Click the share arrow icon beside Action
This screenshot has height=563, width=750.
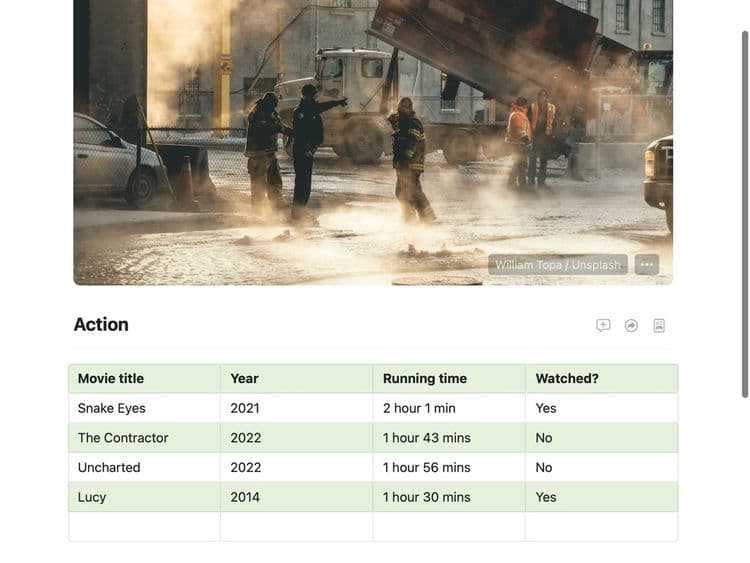[631, 325]
